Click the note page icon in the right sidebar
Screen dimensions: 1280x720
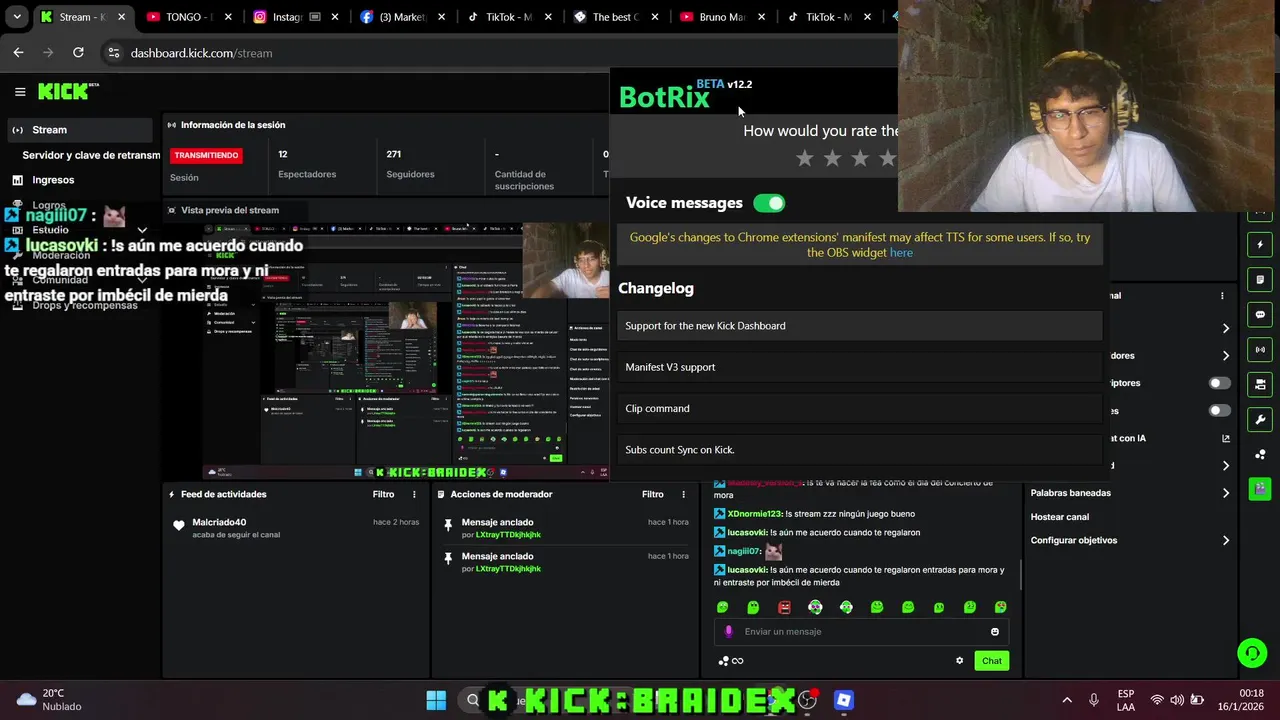(1260, 280)
